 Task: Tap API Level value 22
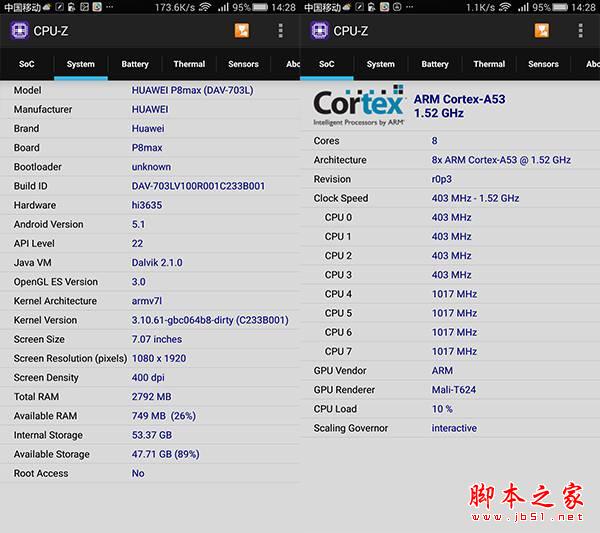coord(137,243)
